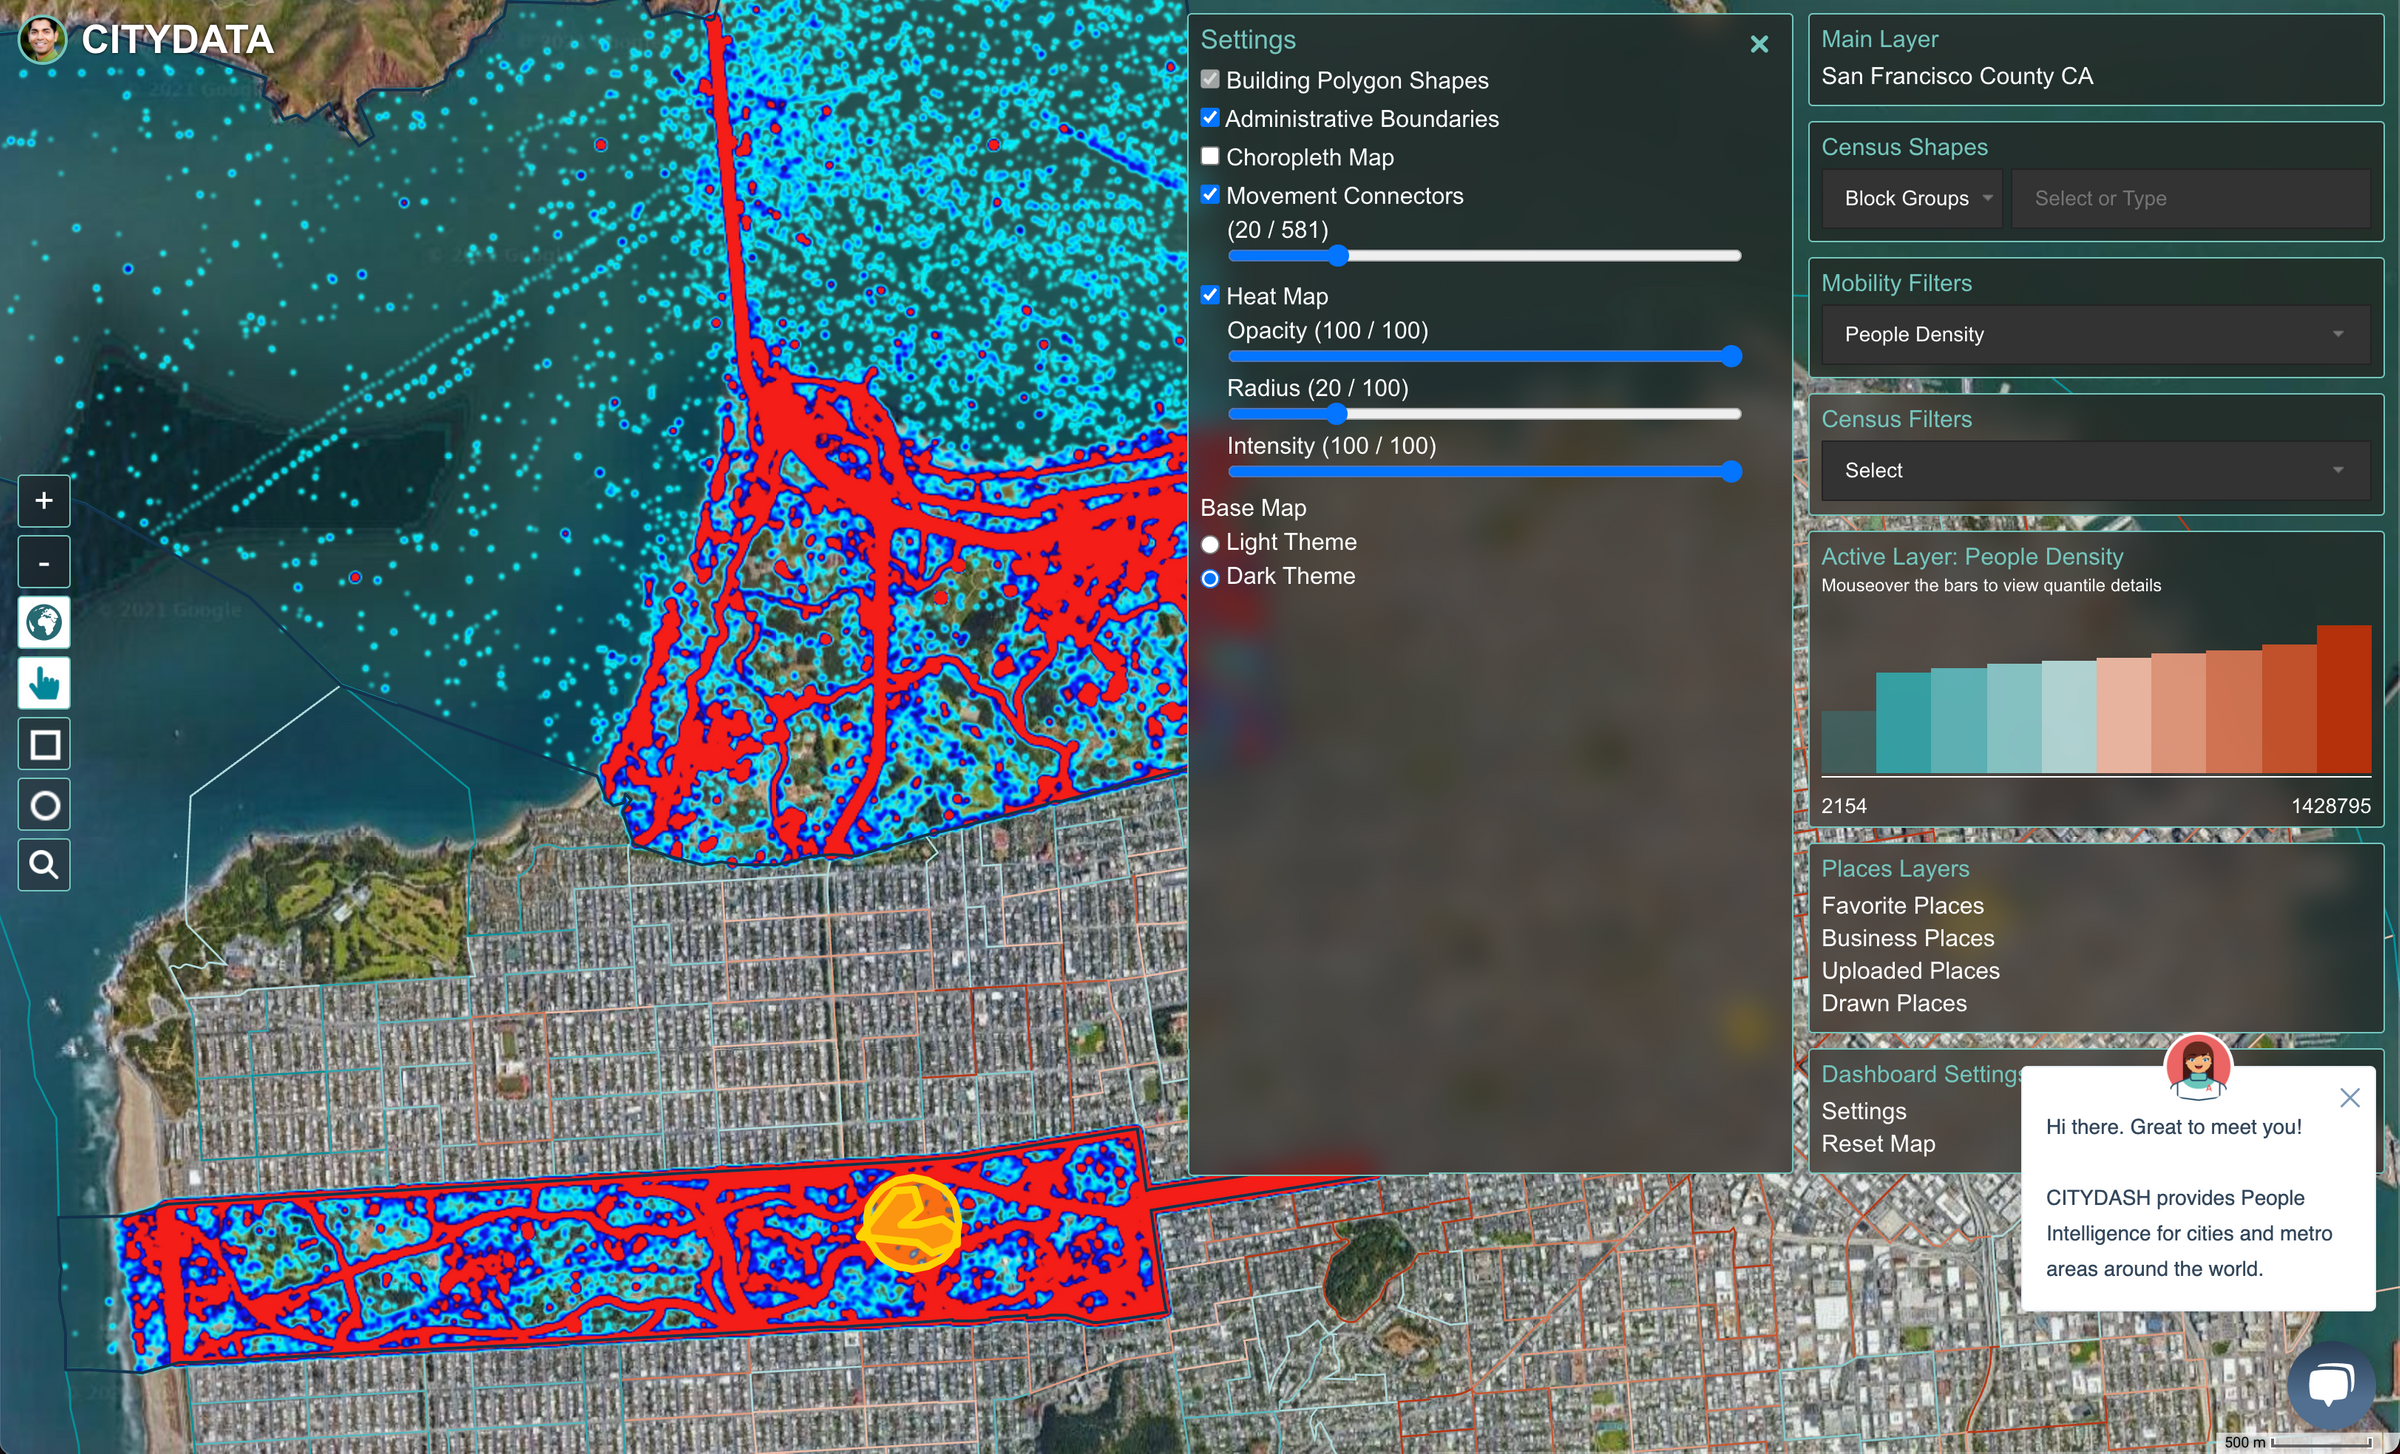
Task: Activate the hand pan tool
Action: [43, 683]
